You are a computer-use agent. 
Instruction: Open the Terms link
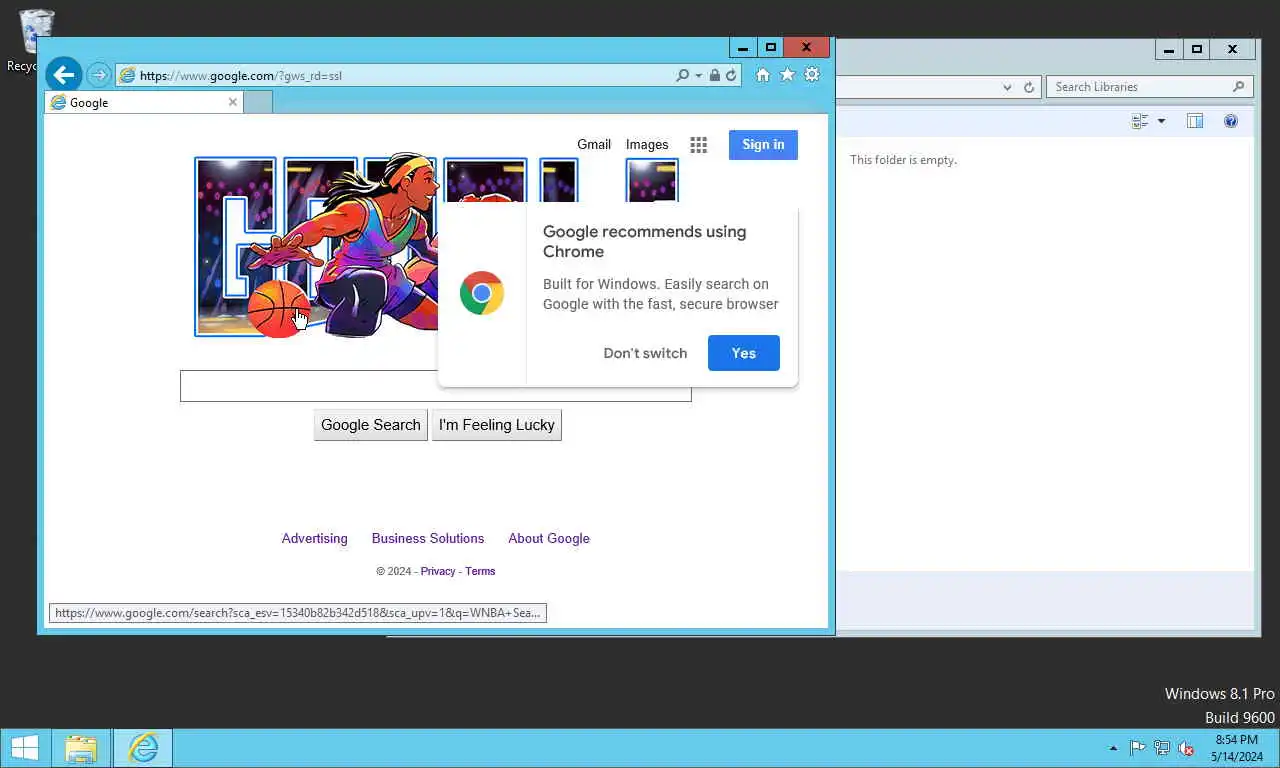(480, 571)
